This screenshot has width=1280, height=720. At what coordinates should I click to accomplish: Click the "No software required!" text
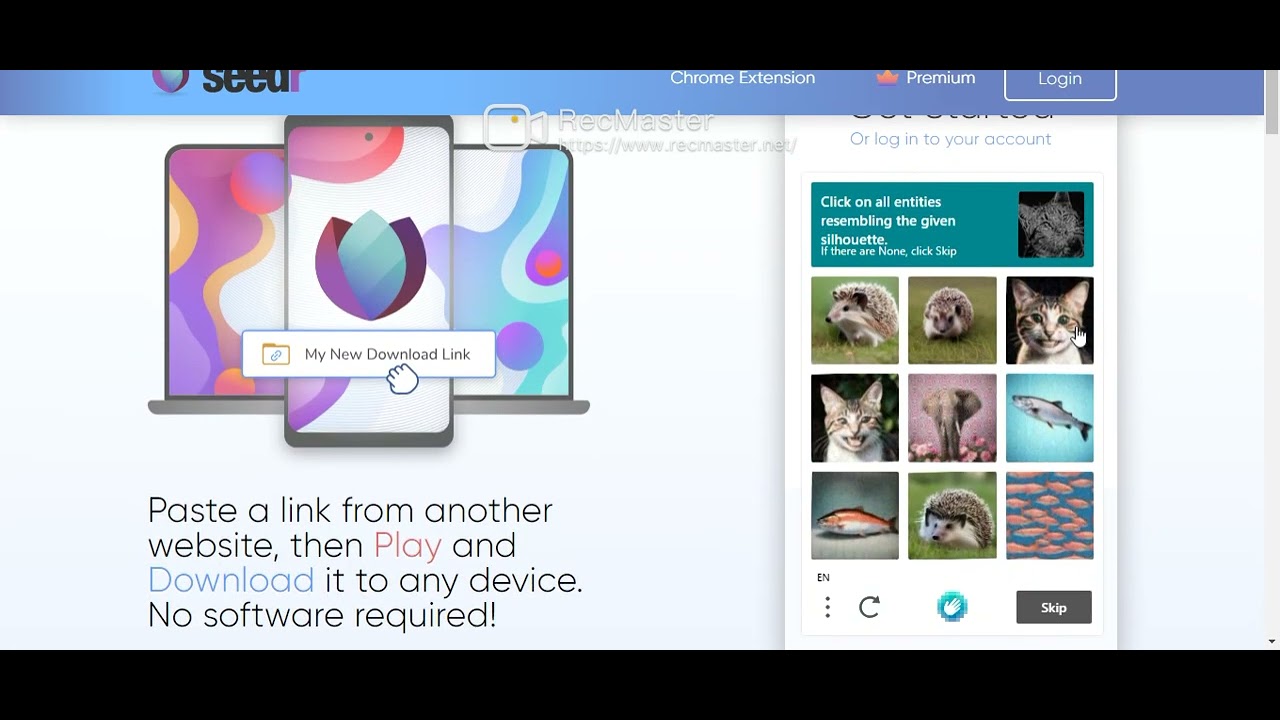(322, 615)
